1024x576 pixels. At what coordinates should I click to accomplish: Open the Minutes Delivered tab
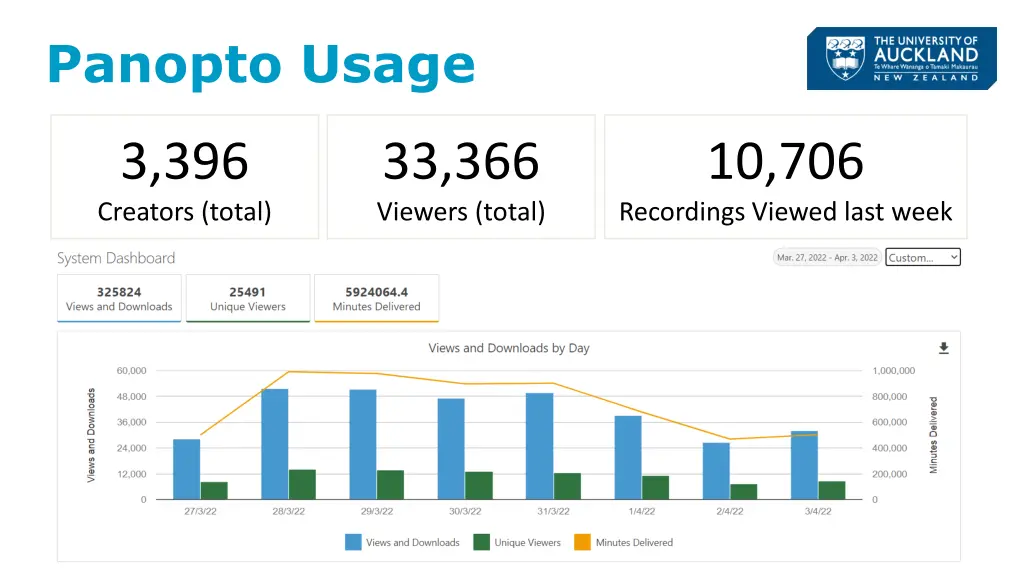click(x=376, y=299)
